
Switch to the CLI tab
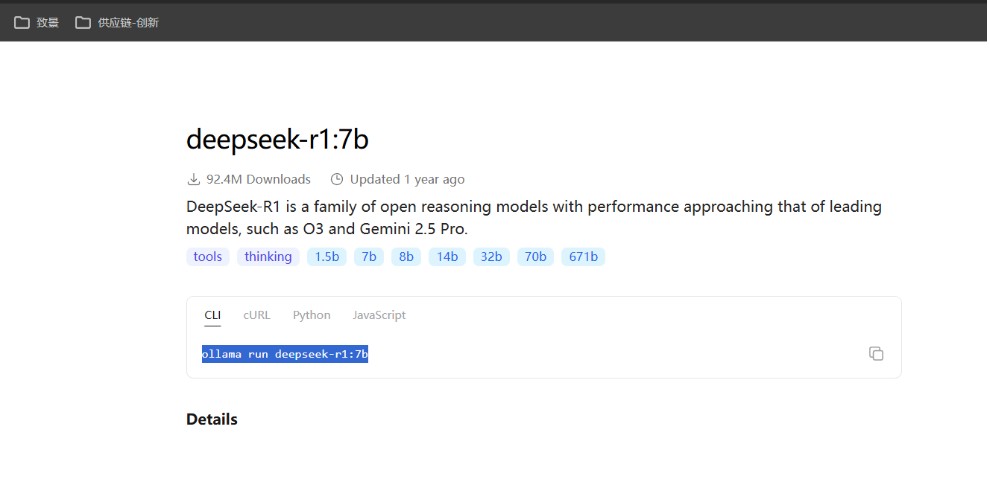tap(213, 315)
